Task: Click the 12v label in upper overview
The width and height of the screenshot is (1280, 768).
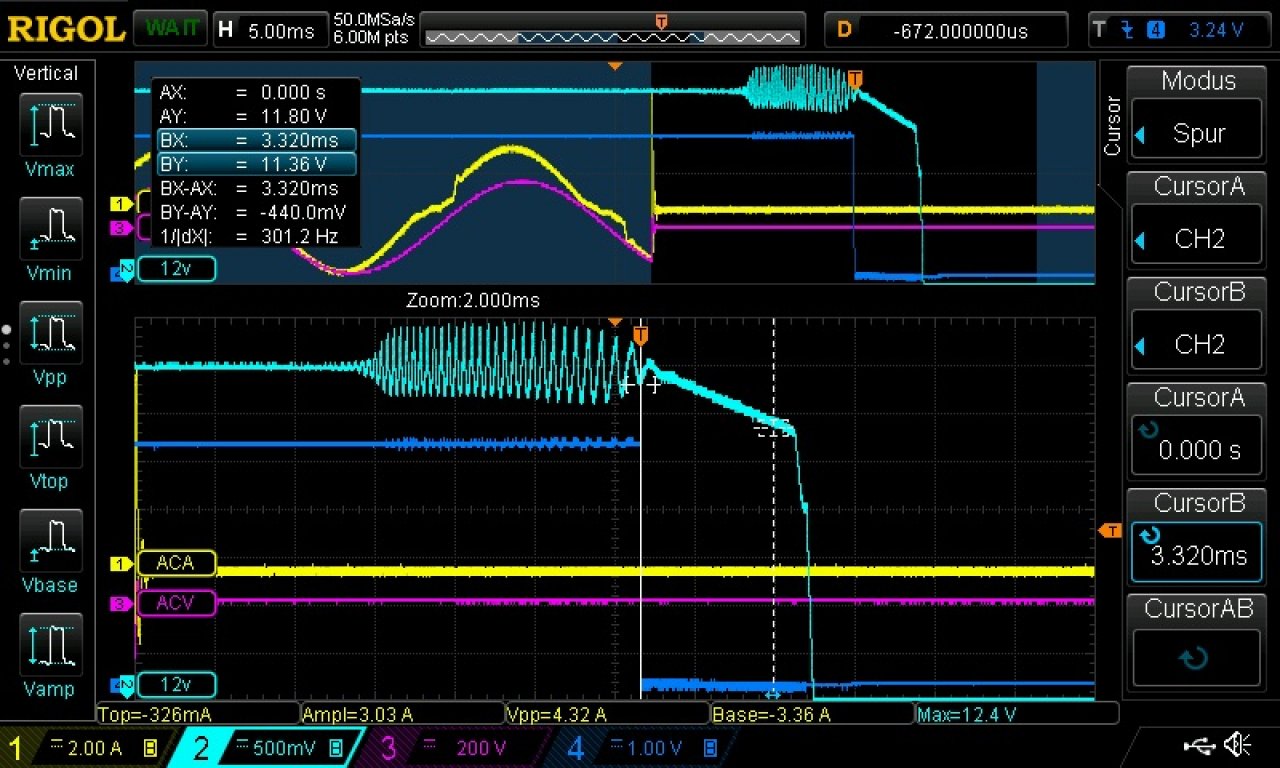Action: (x=175, y=269)
